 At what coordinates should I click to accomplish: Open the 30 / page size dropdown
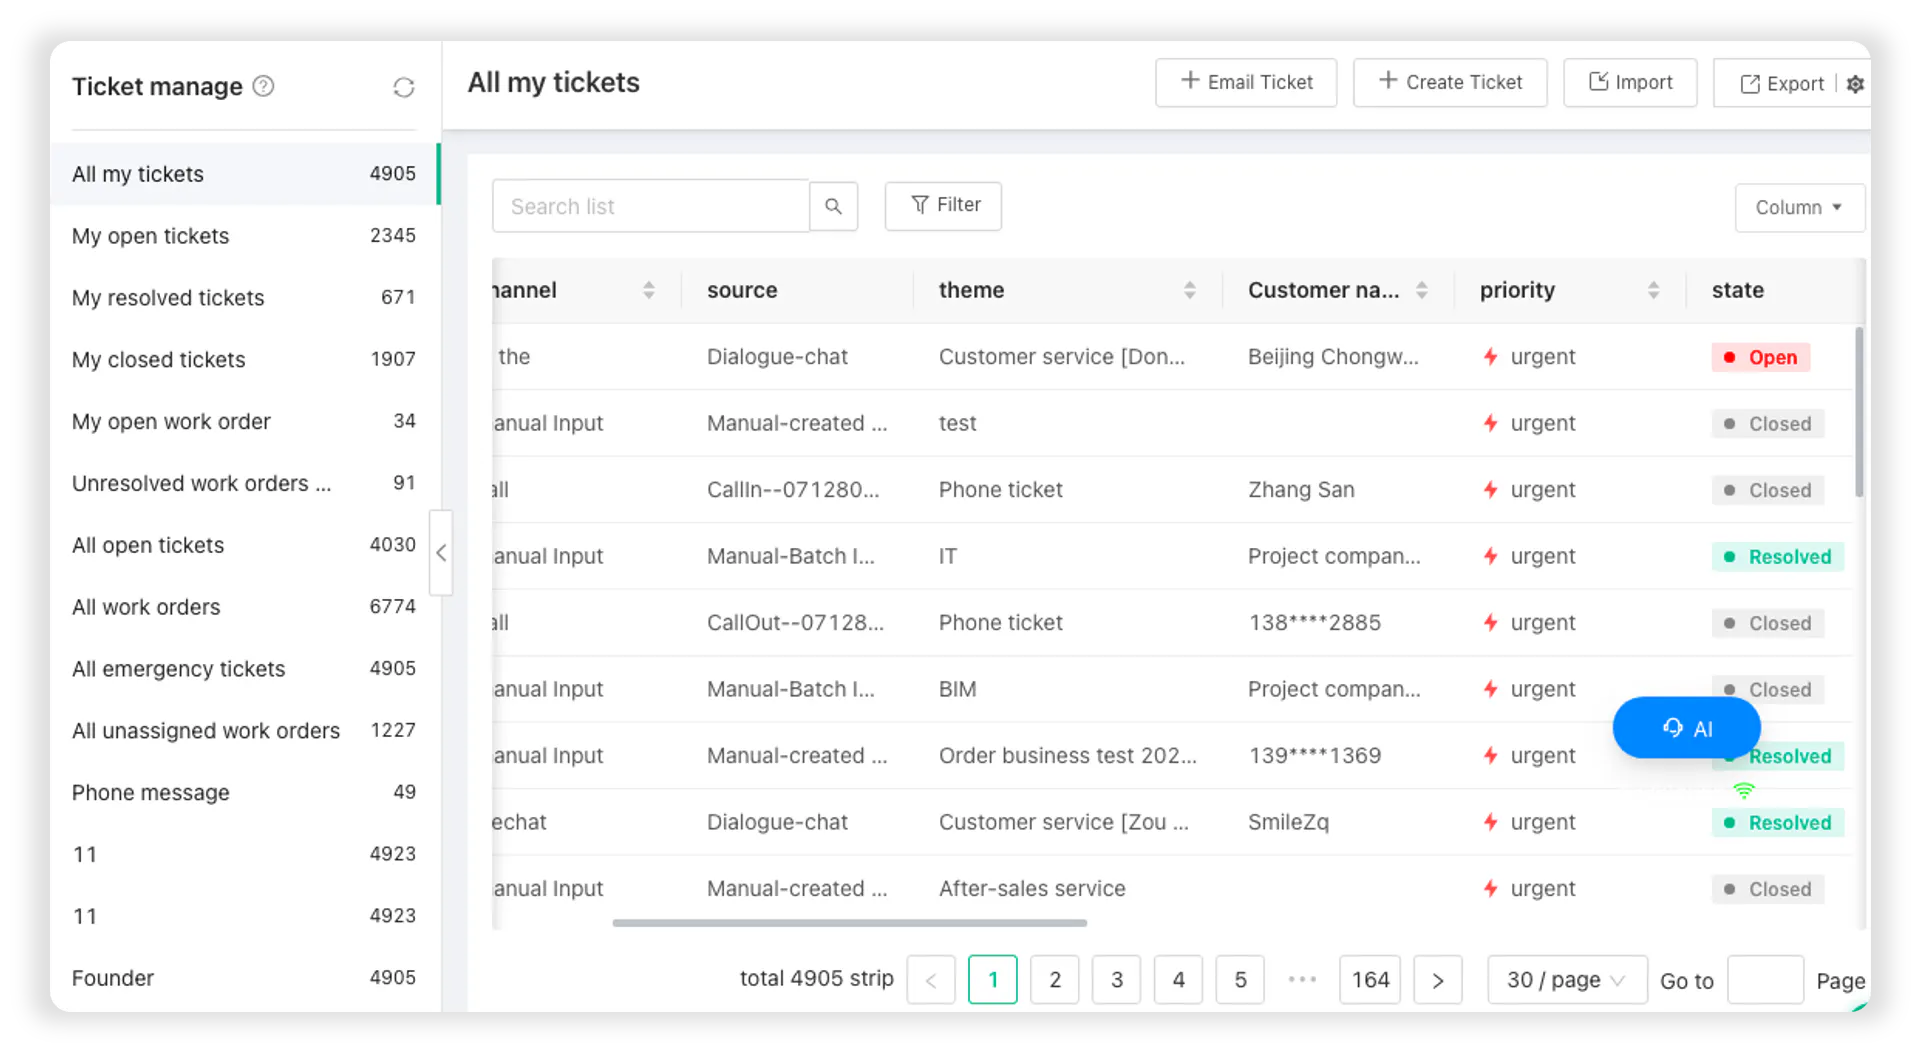pos(1567,980)
